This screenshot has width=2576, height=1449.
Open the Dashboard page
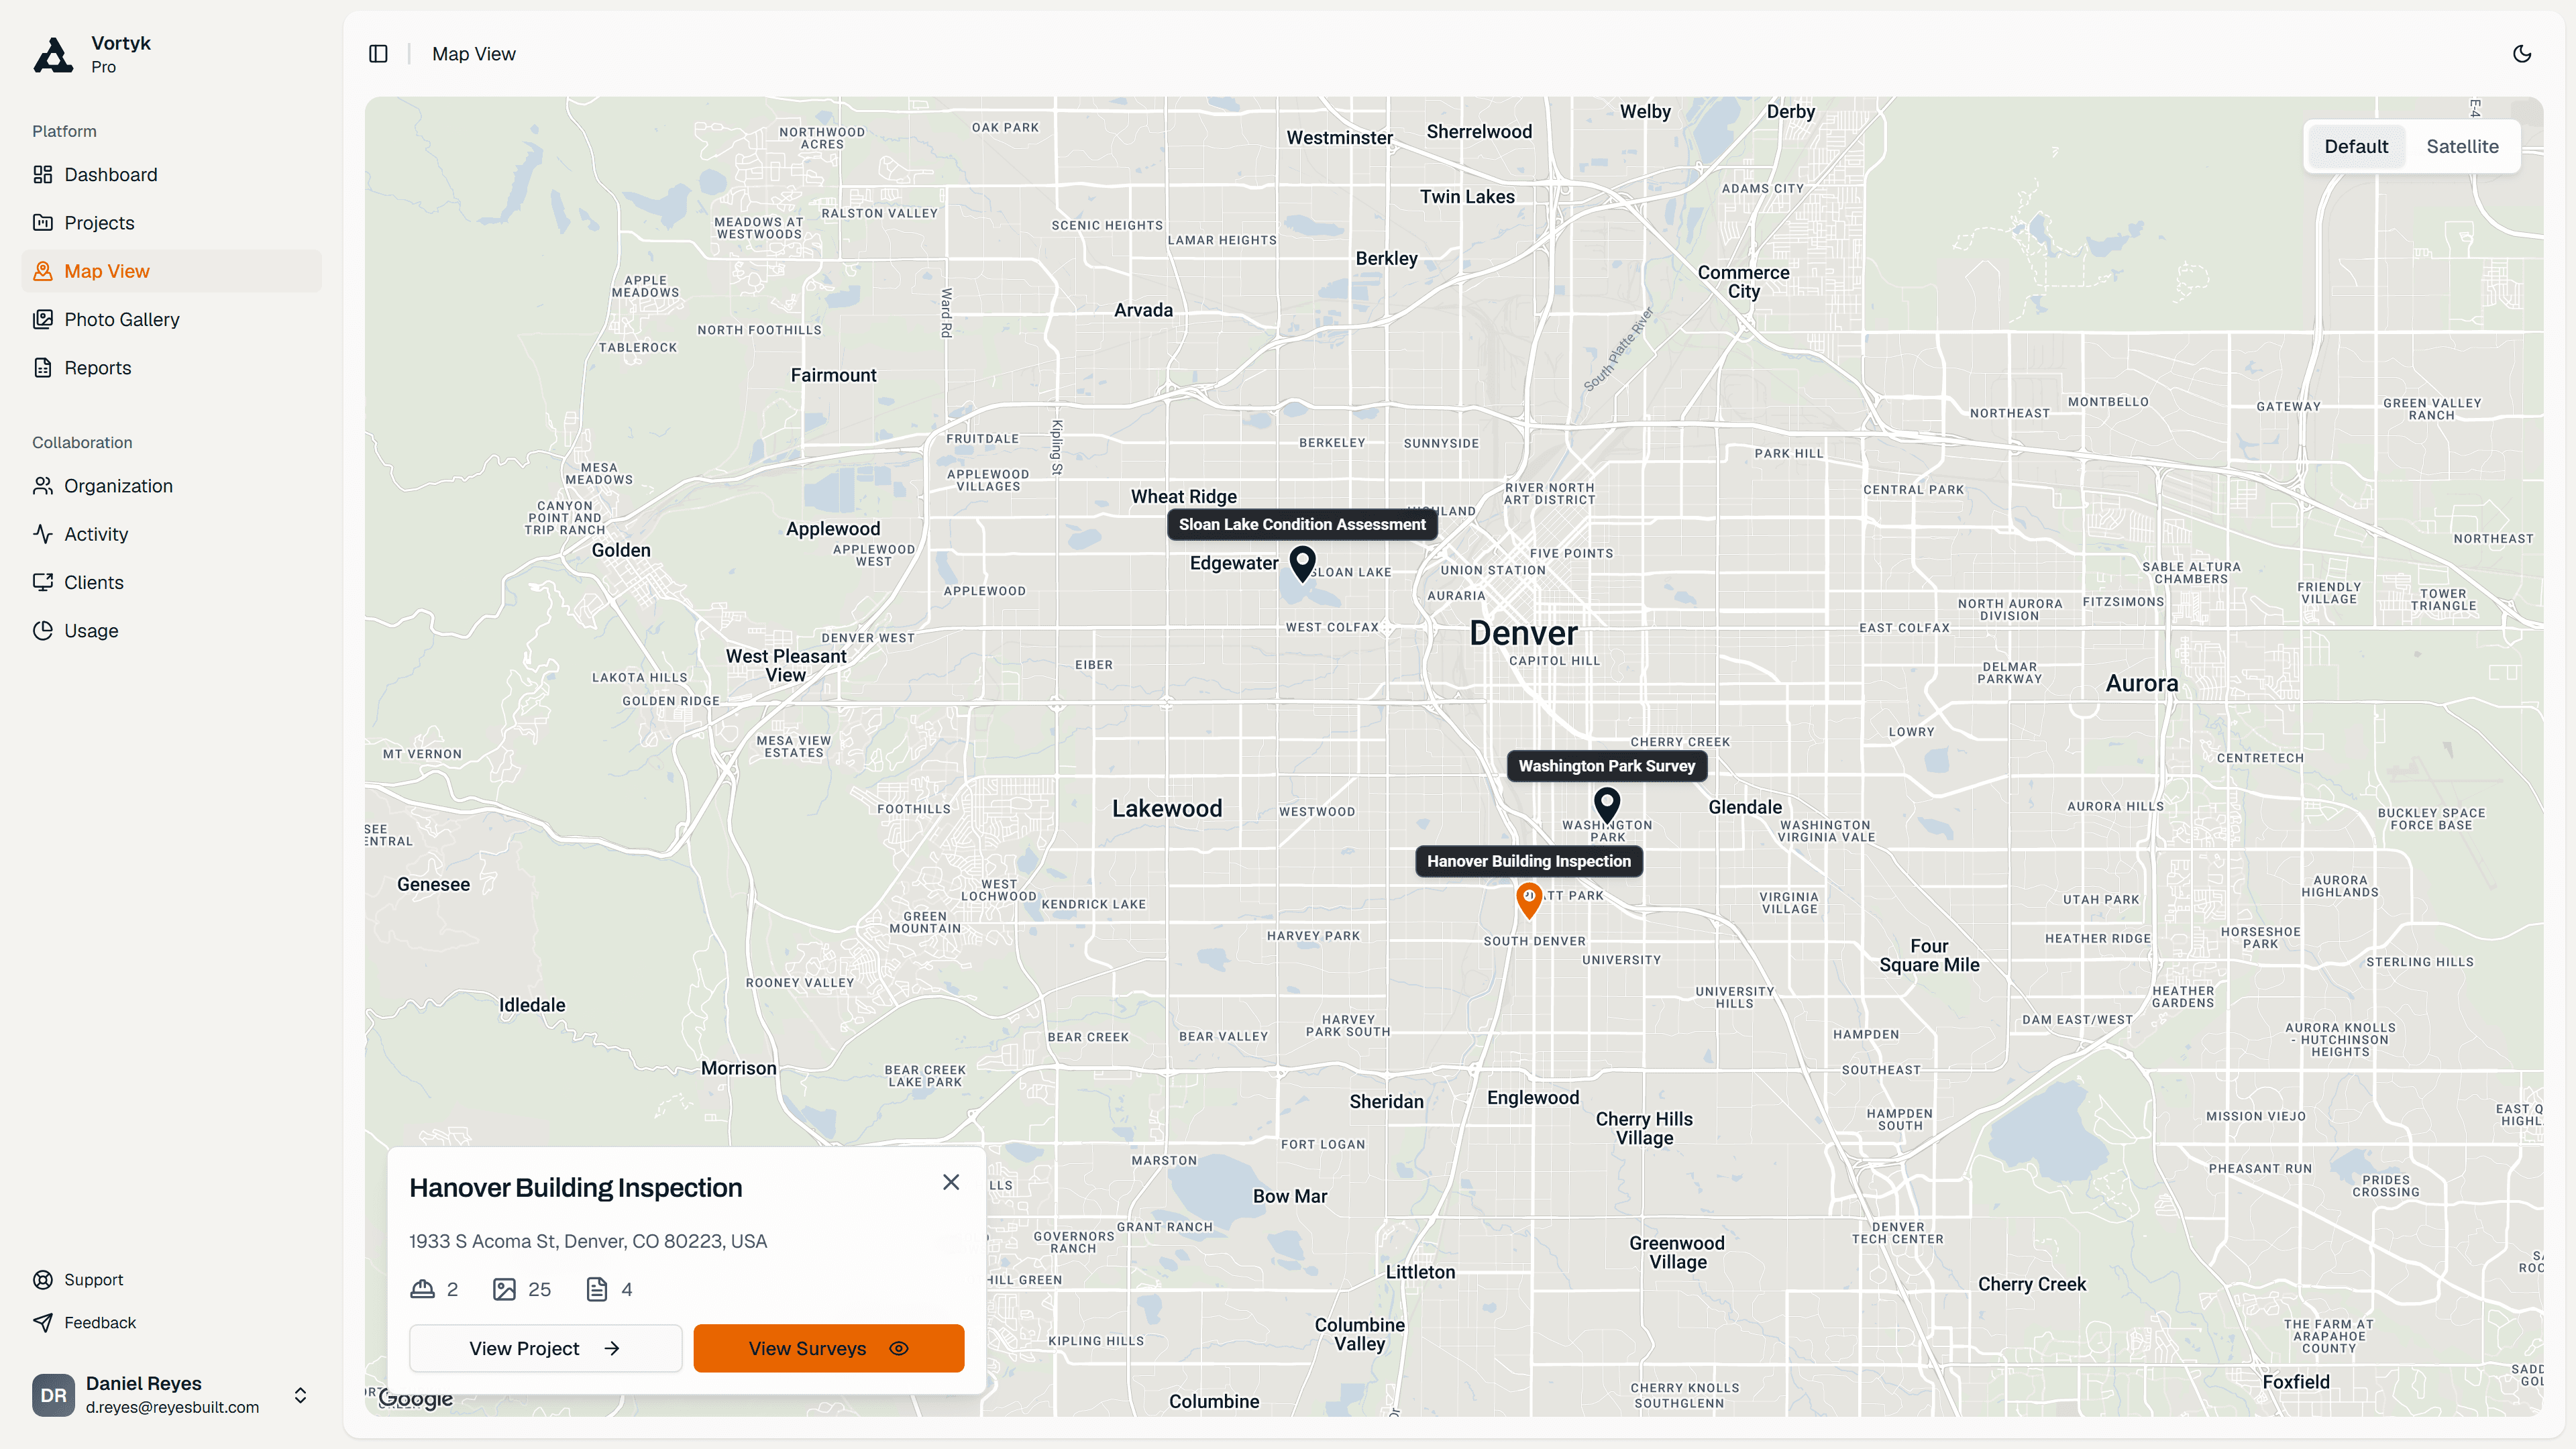pyautogui.click(x=171, y=175)
